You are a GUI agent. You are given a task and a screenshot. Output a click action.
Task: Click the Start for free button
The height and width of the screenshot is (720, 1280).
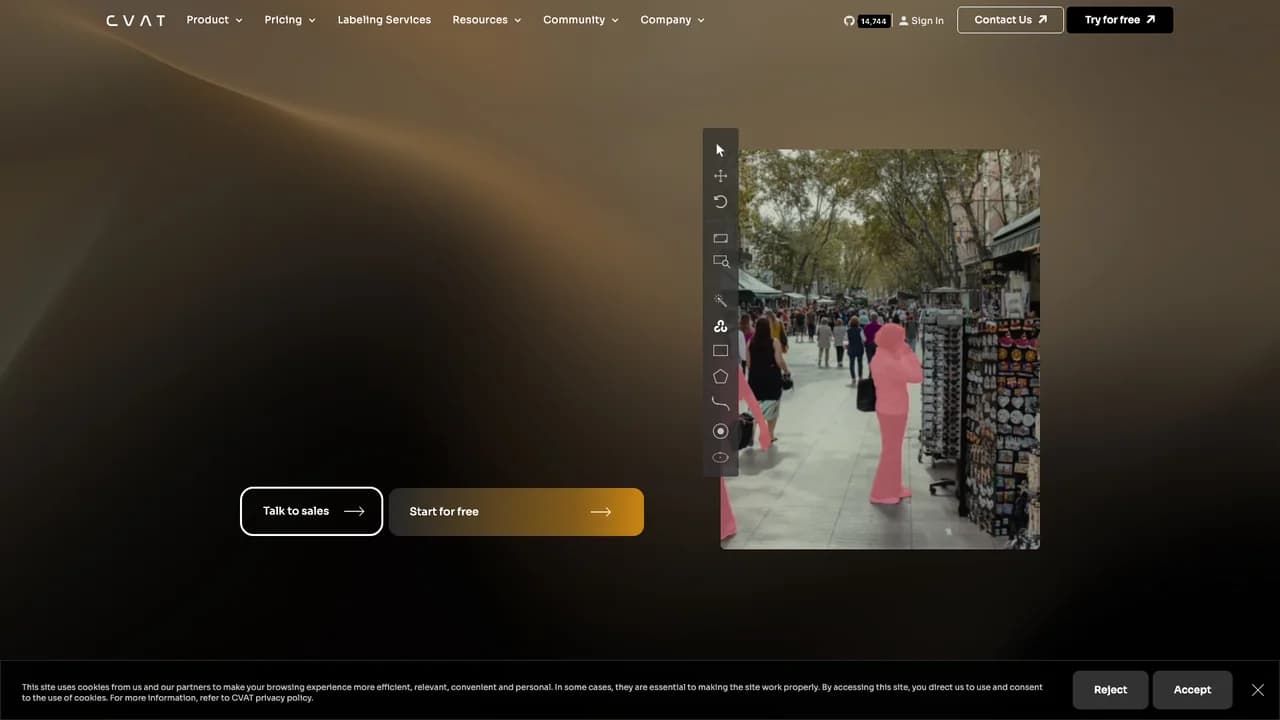[516, 512]
